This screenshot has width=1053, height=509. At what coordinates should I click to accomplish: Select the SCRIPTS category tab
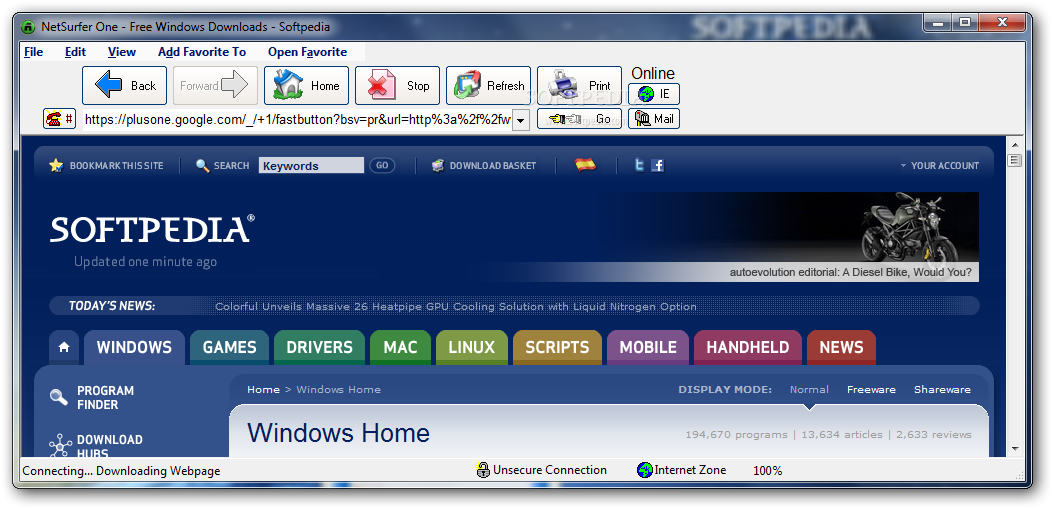(x=557, y=347)
